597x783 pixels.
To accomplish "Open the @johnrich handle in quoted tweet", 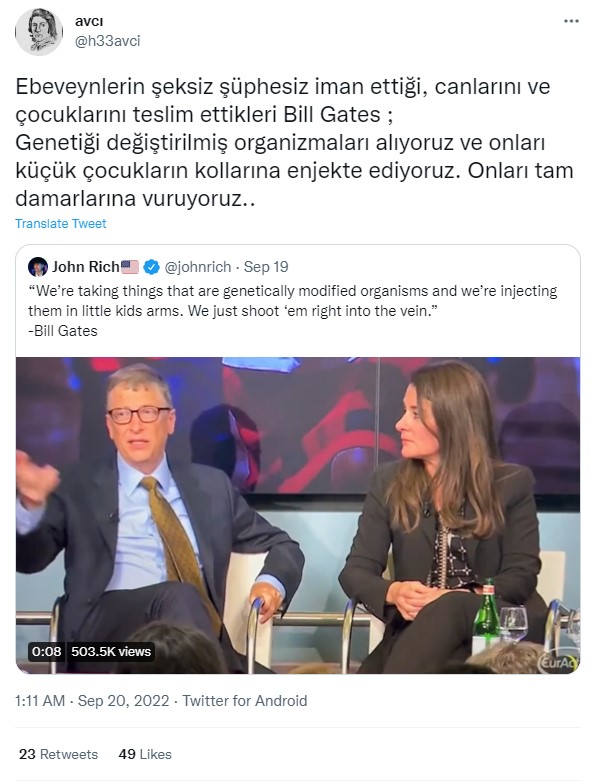I will coord(198,267).
